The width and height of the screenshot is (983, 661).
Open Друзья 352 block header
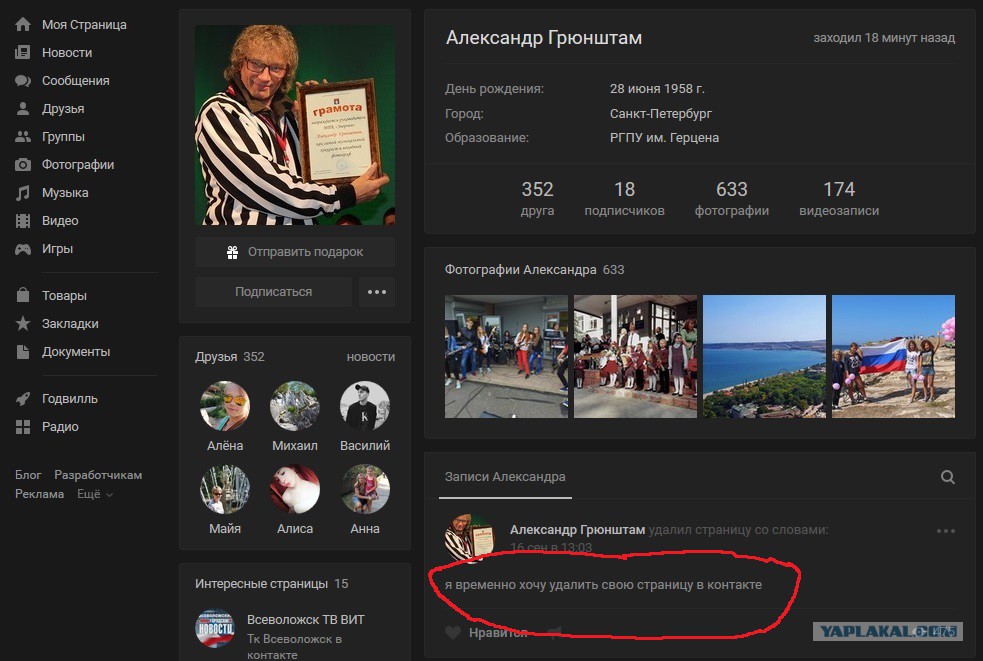[x=229, y=357]
